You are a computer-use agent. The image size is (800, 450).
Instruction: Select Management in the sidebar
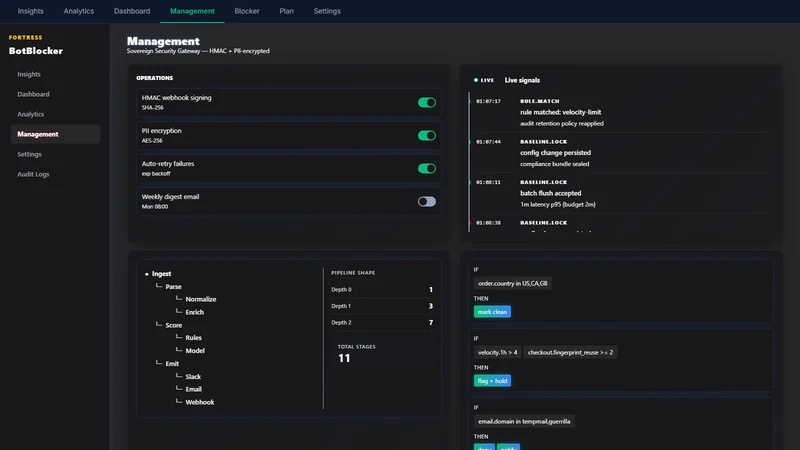pyautogui.click(x=55, y=134)
